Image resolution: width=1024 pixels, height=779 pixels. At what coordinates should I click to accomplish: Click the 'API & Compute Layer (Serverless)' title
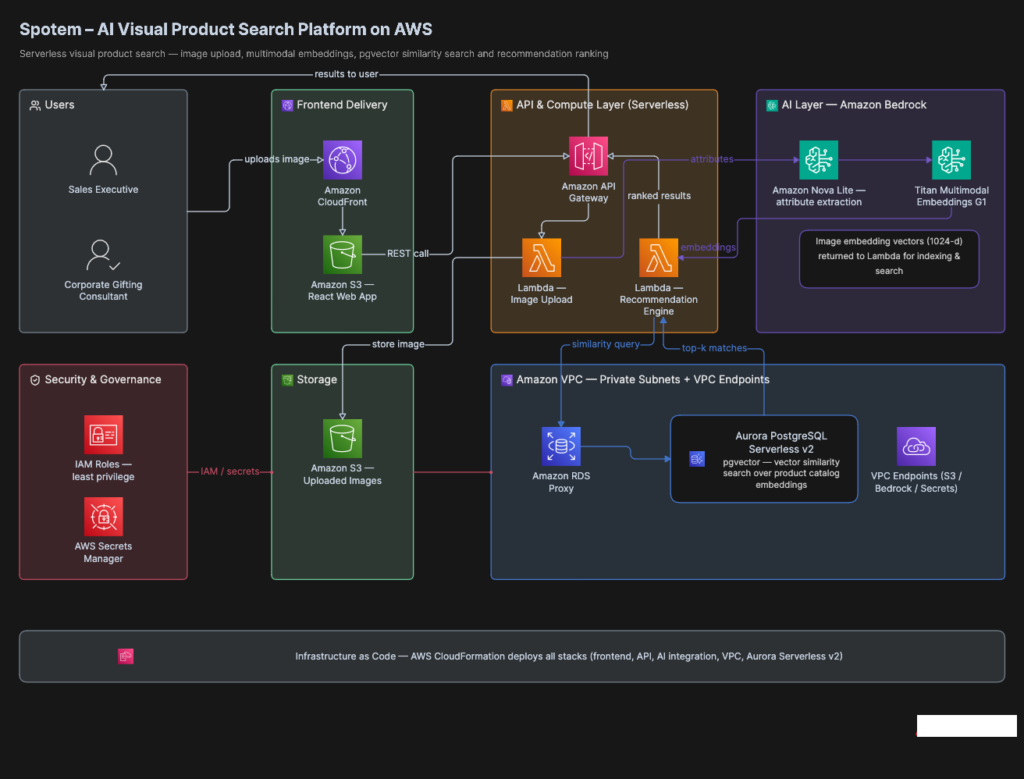[x=602, y=105]
